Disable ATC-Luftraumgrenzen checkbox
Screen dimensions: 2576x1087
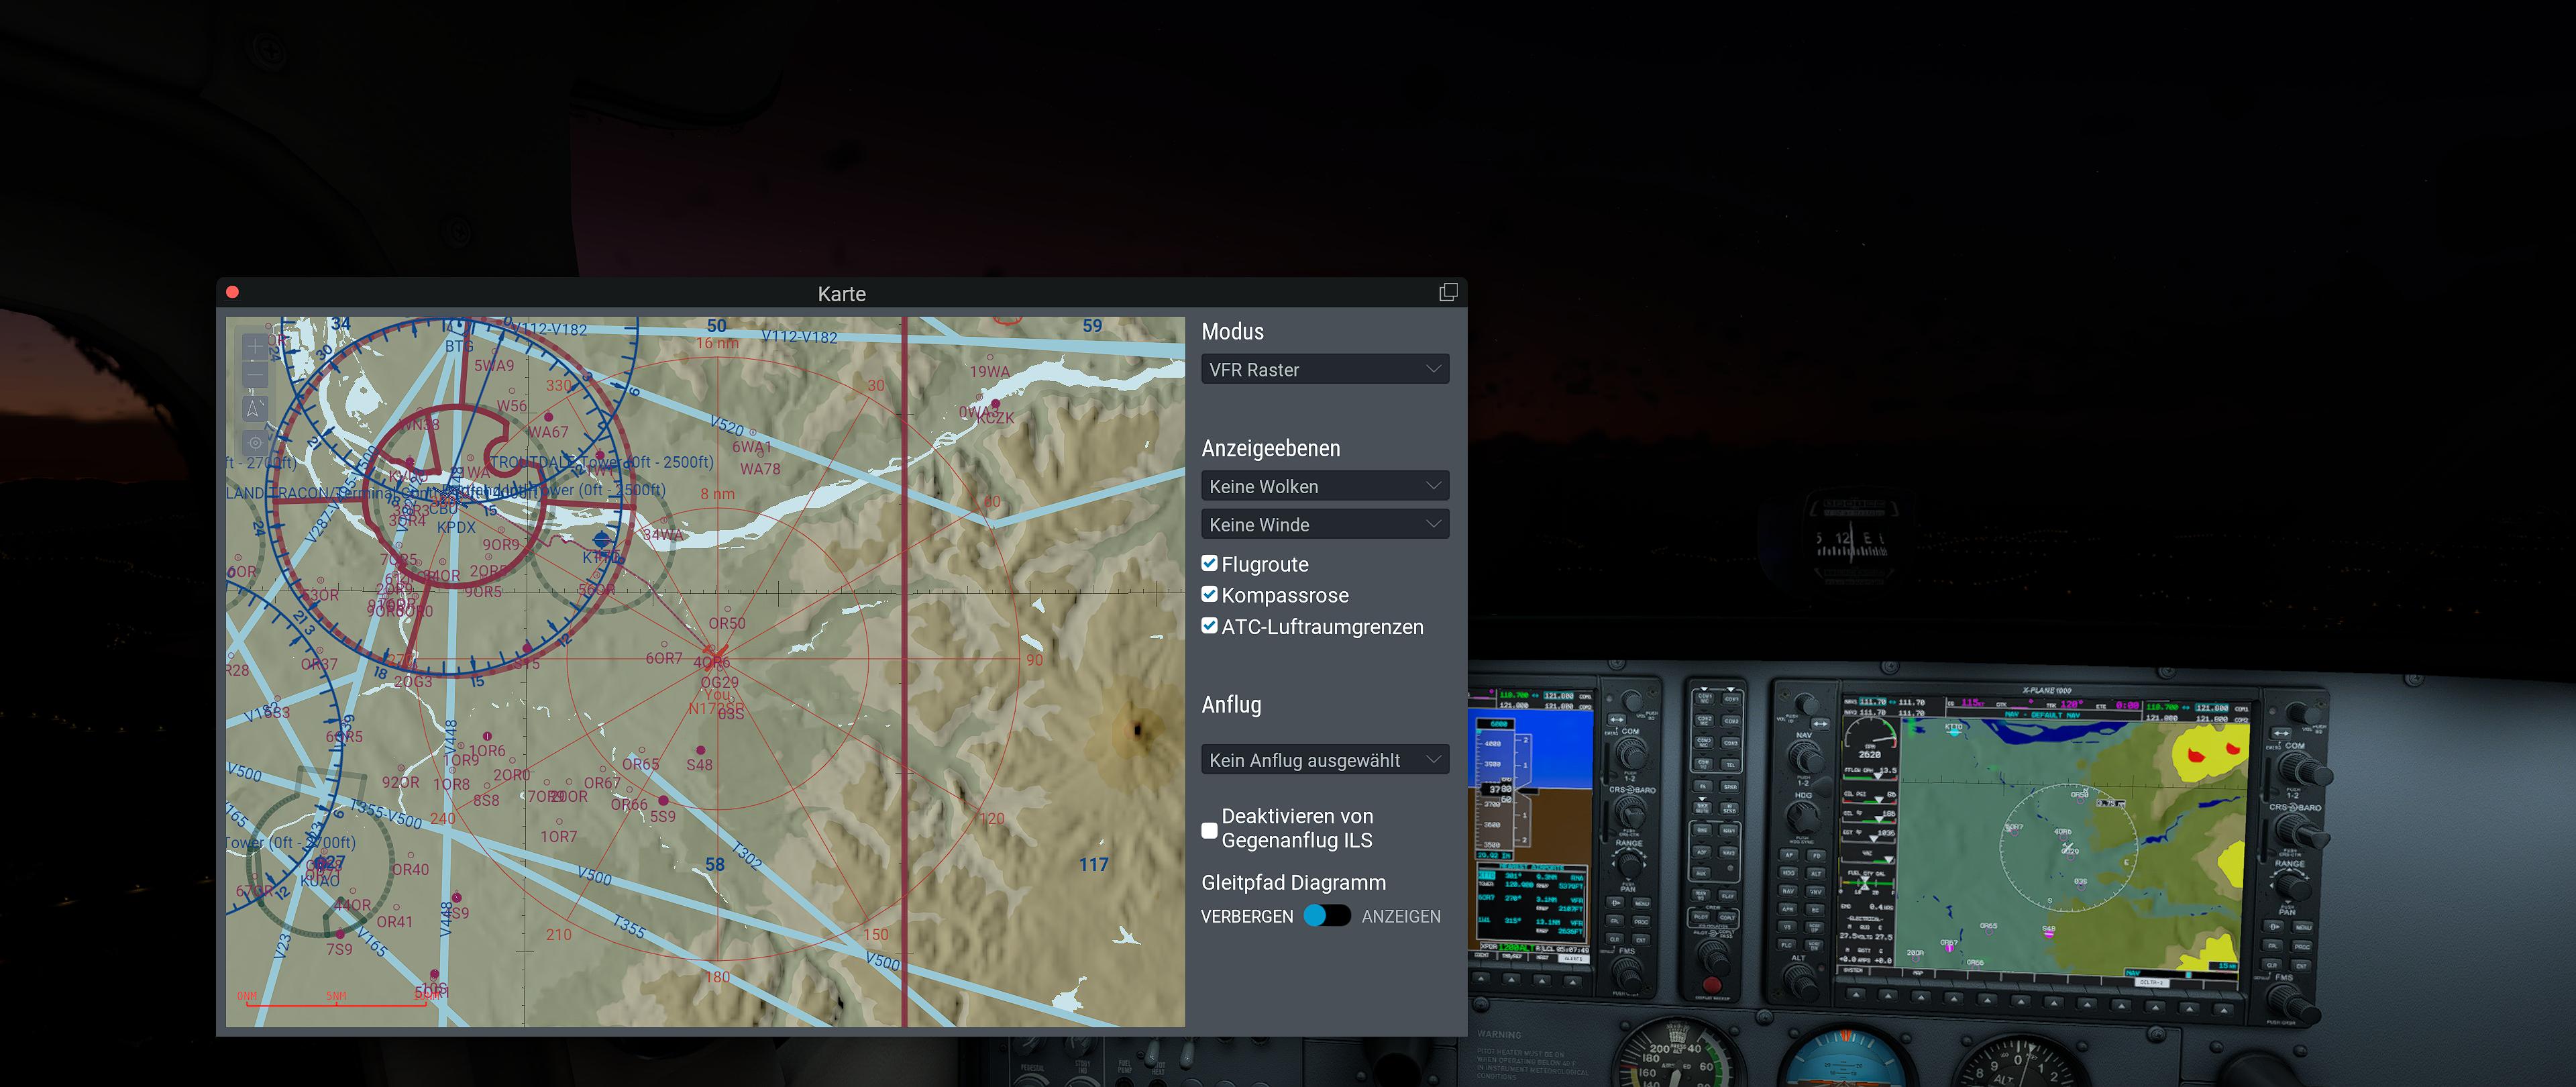[1209, 626]
